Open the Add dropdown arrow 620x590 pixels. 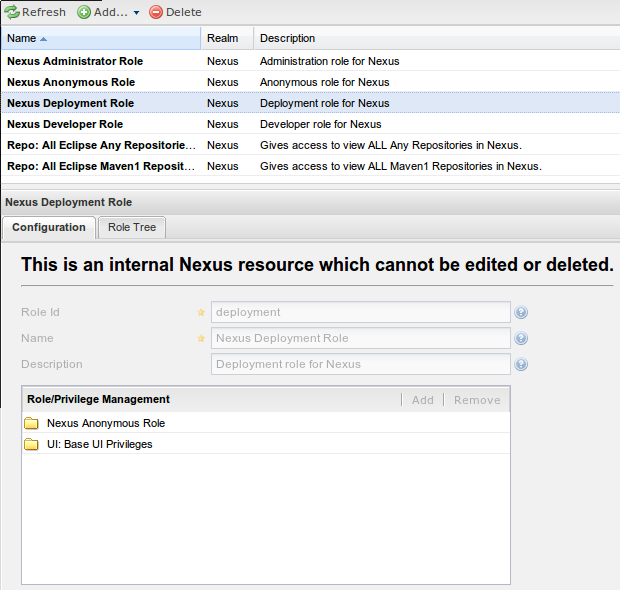[x=136, y=13]
